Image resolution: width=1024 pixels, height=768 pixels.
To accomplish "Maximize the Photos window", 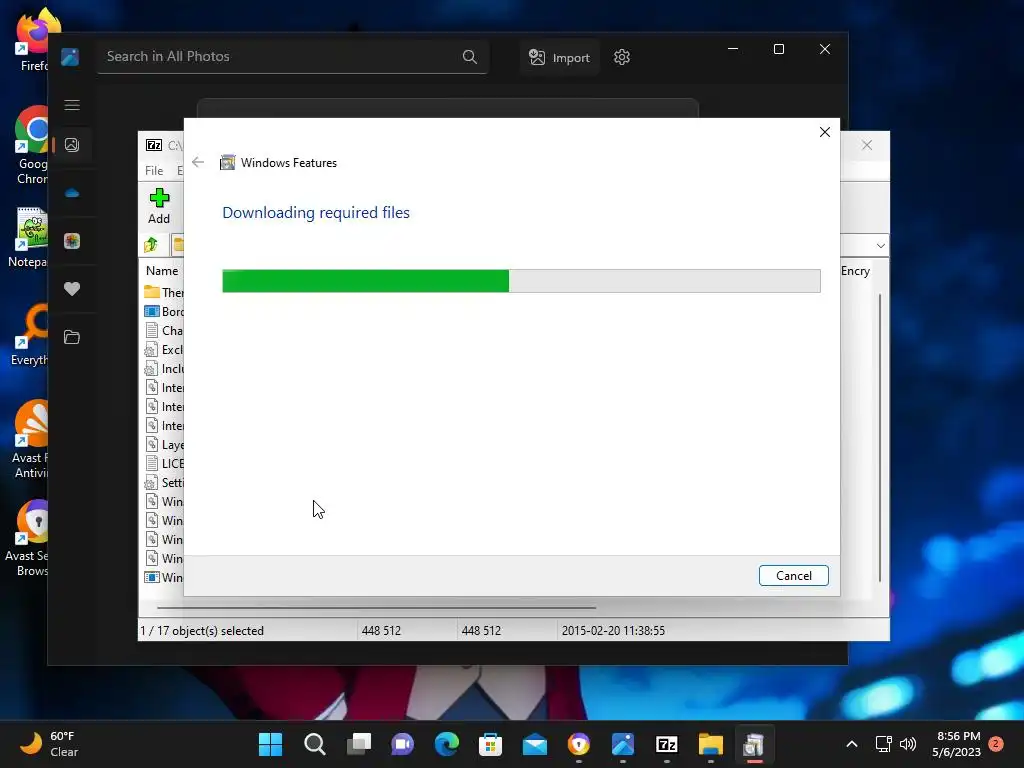I will [x=778, y=49].
